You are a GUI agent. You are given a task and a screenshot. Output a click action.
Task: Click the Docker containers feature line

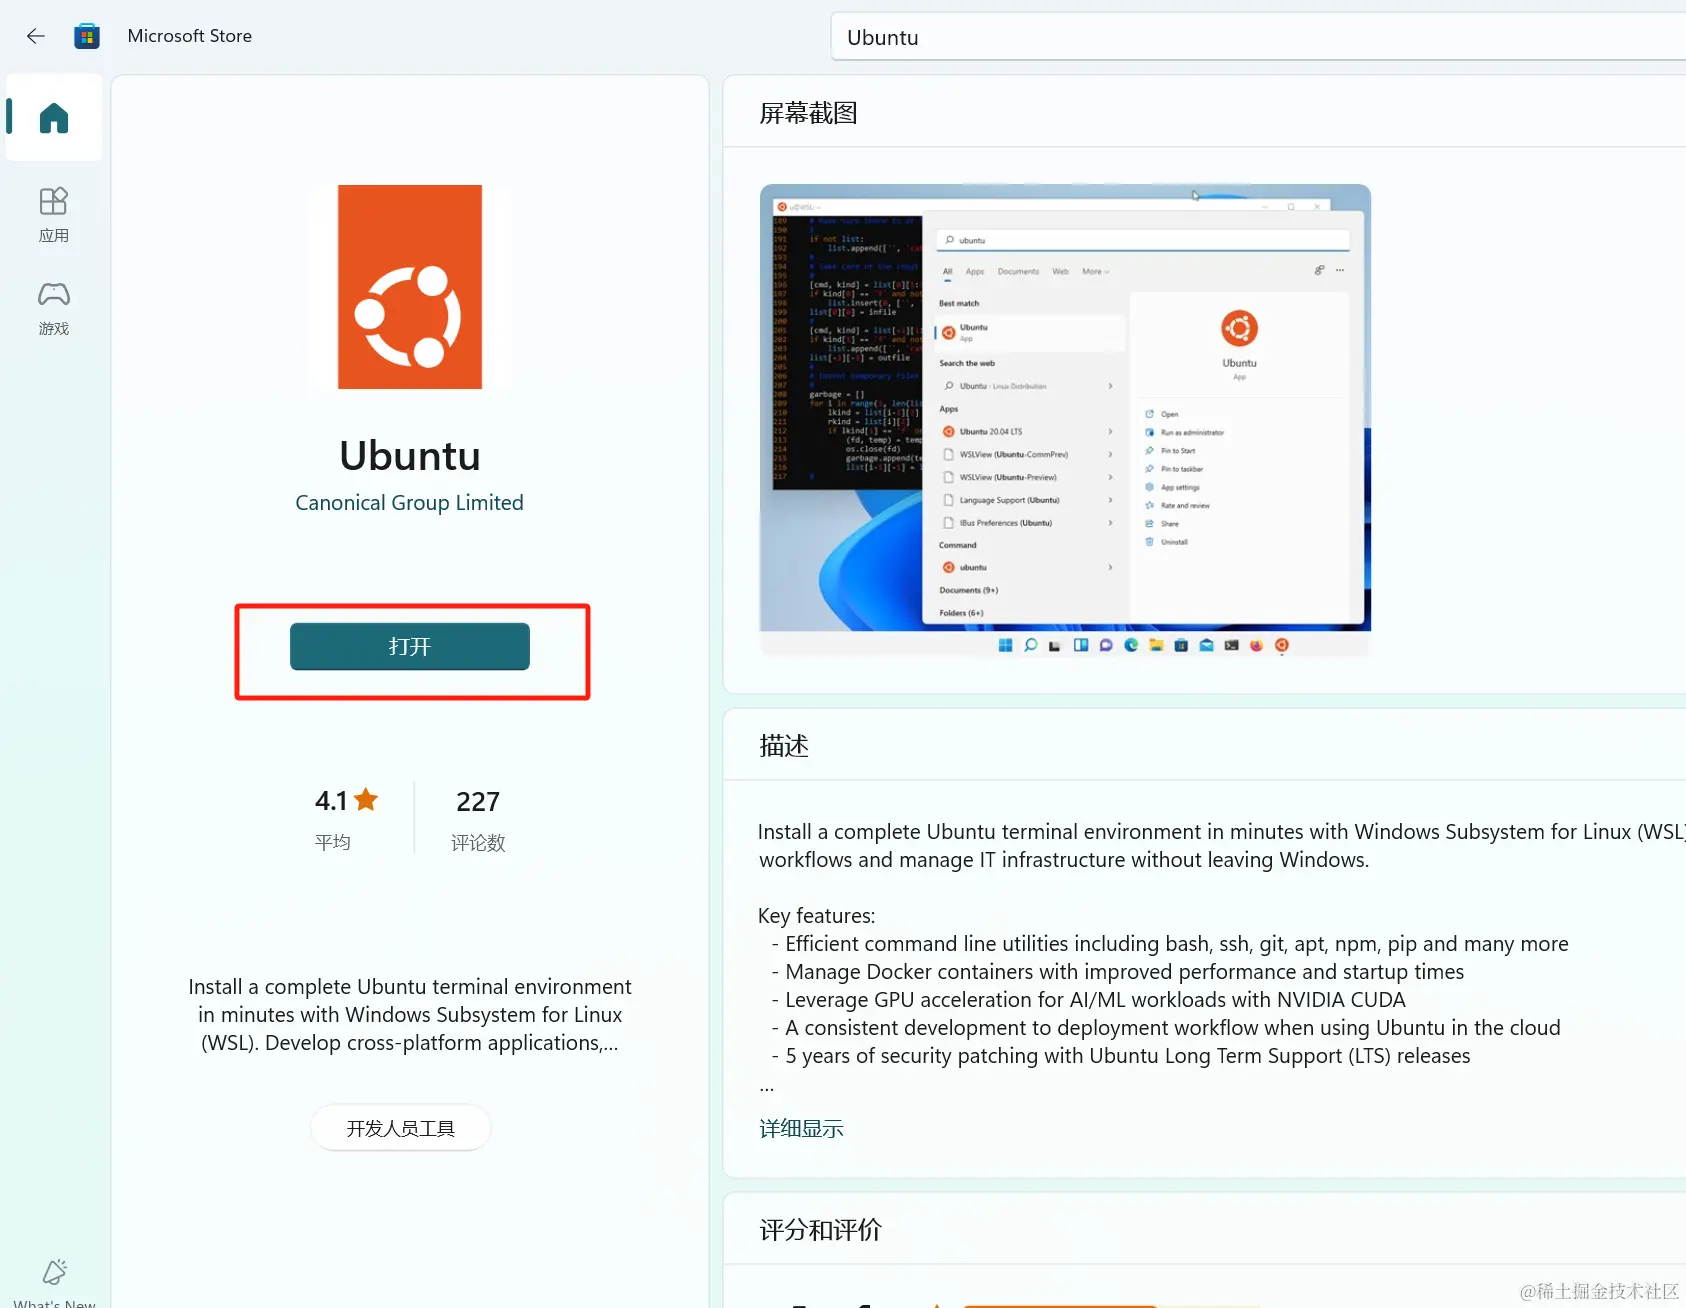(1118, 972)
